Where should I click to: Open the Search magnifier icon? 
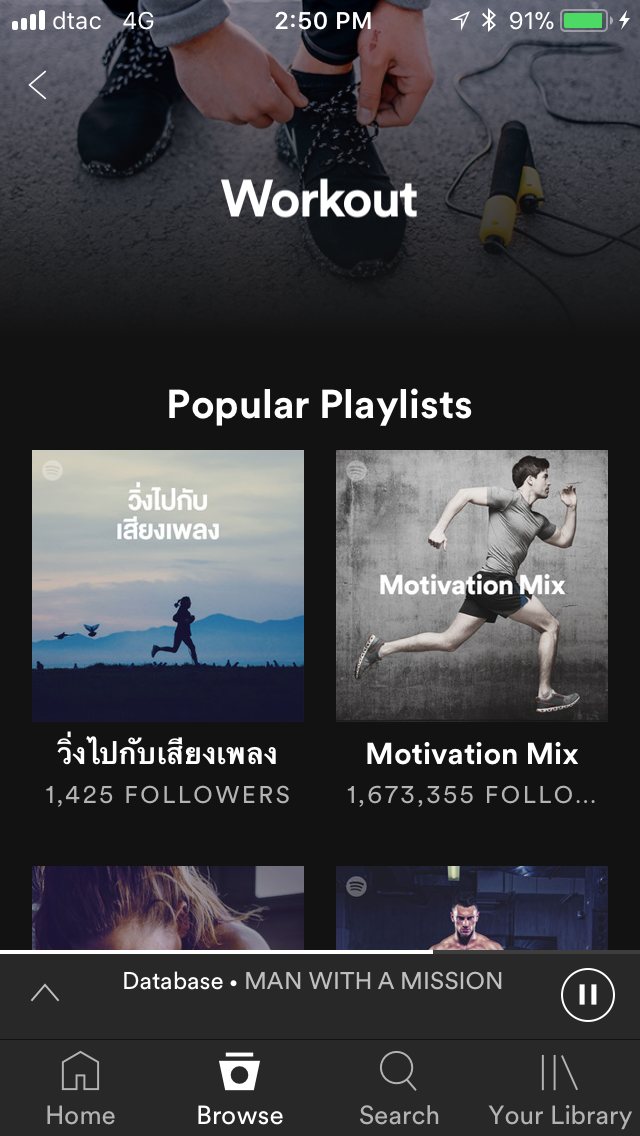point(399,1071)
